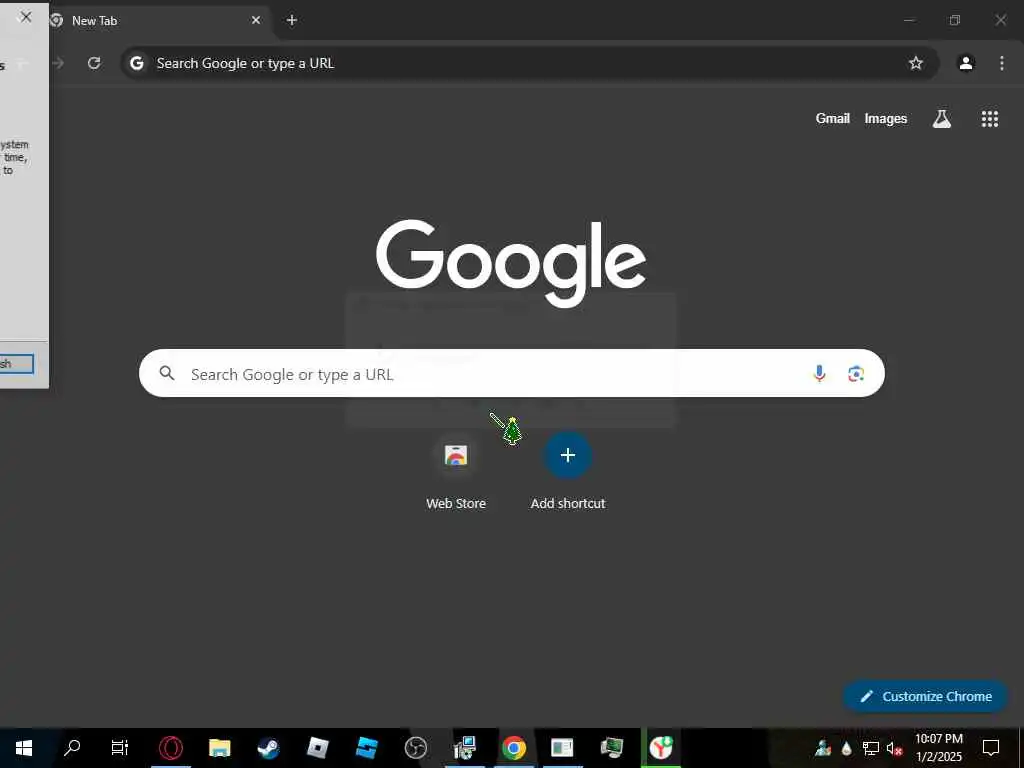Click the center Google search box

click(511, 374)
